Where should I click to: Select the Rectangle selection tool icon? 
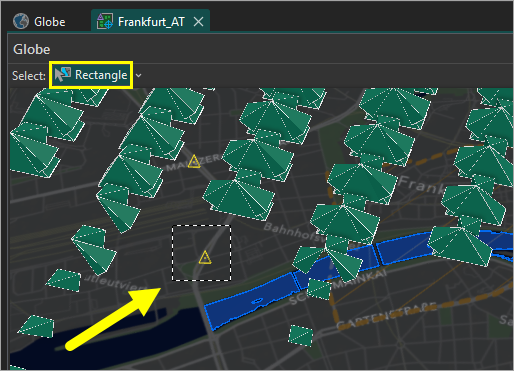pos(63,75)
